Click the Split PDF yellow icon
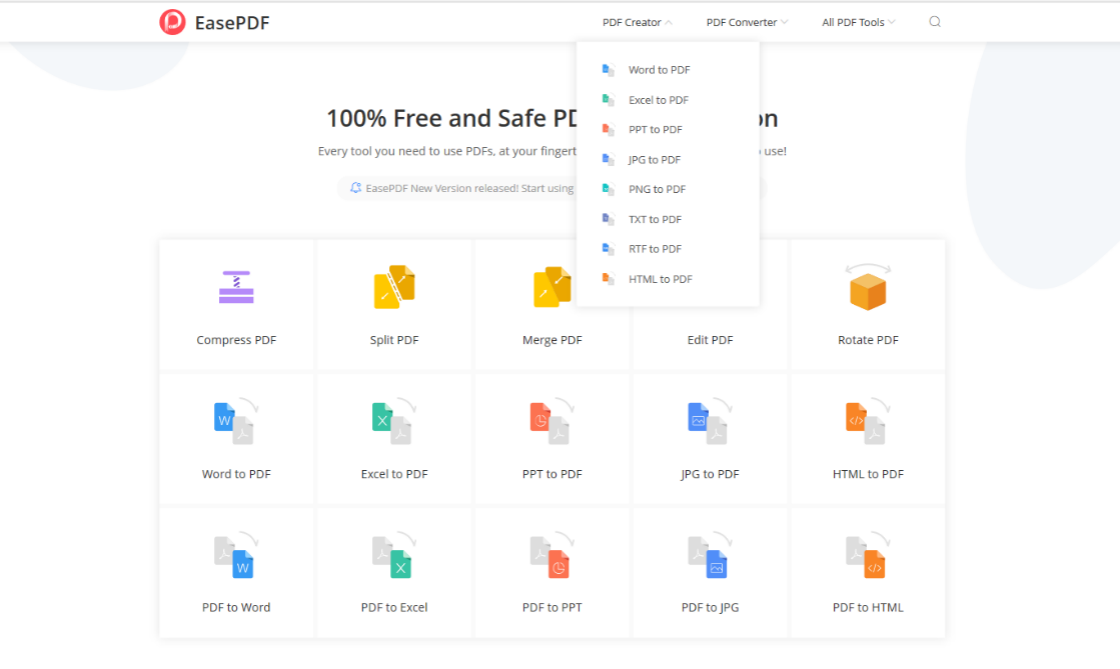Viewport: 1120px width, 669px height. pyautogui.click(x=394, y=287)
